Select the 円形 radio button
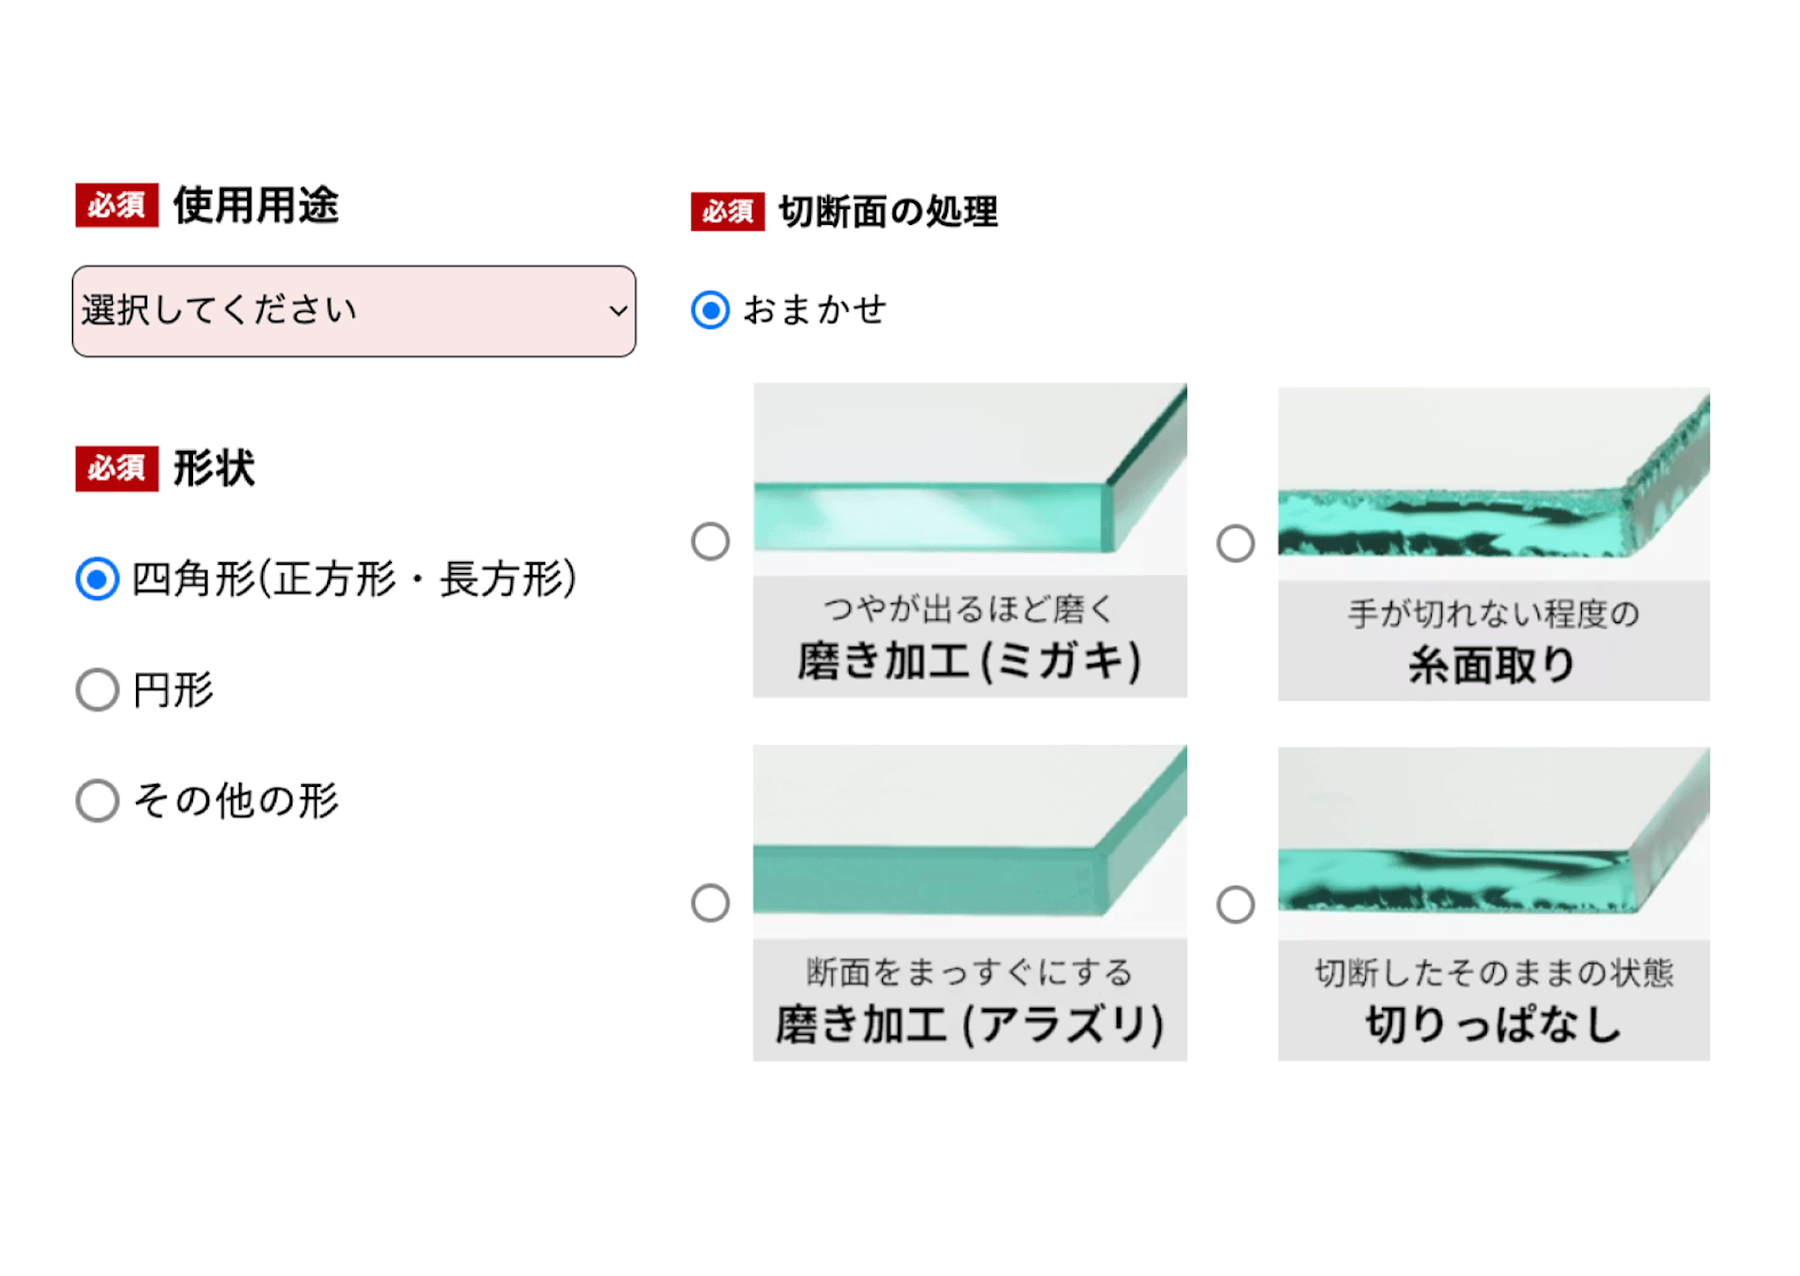Viewport: 1800px width, 1276px height. click(x=97, y=690)
